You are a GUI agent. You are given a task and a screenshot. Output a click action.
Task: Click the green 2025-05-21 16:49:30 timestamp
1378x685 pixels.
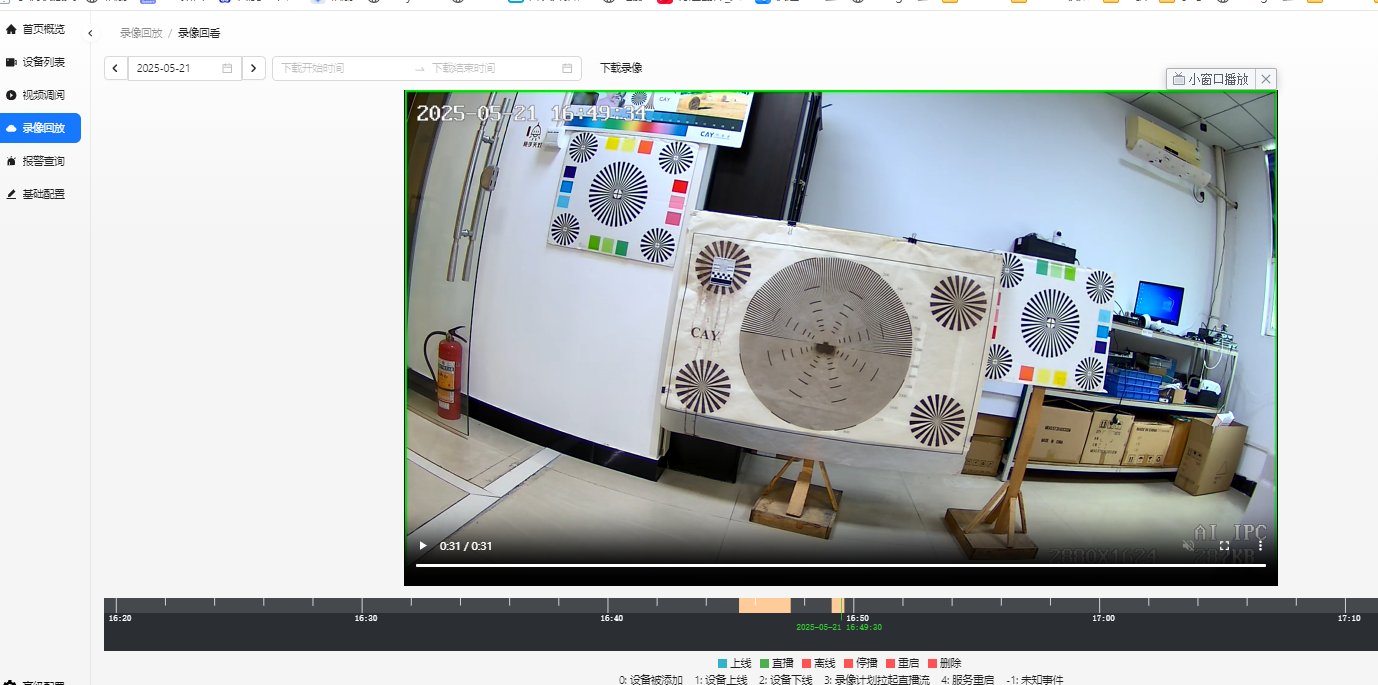(839, 628)
